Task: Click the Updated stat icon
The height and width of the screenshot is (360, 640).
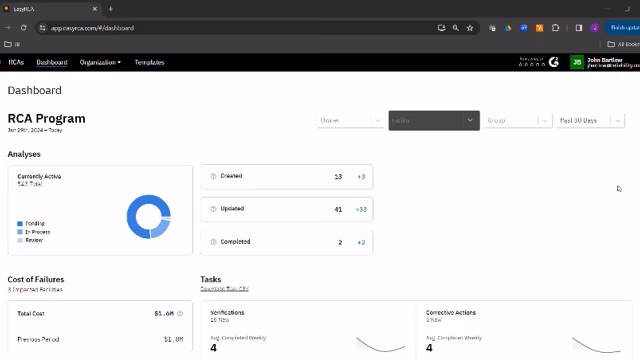Action: click(213, 209)
